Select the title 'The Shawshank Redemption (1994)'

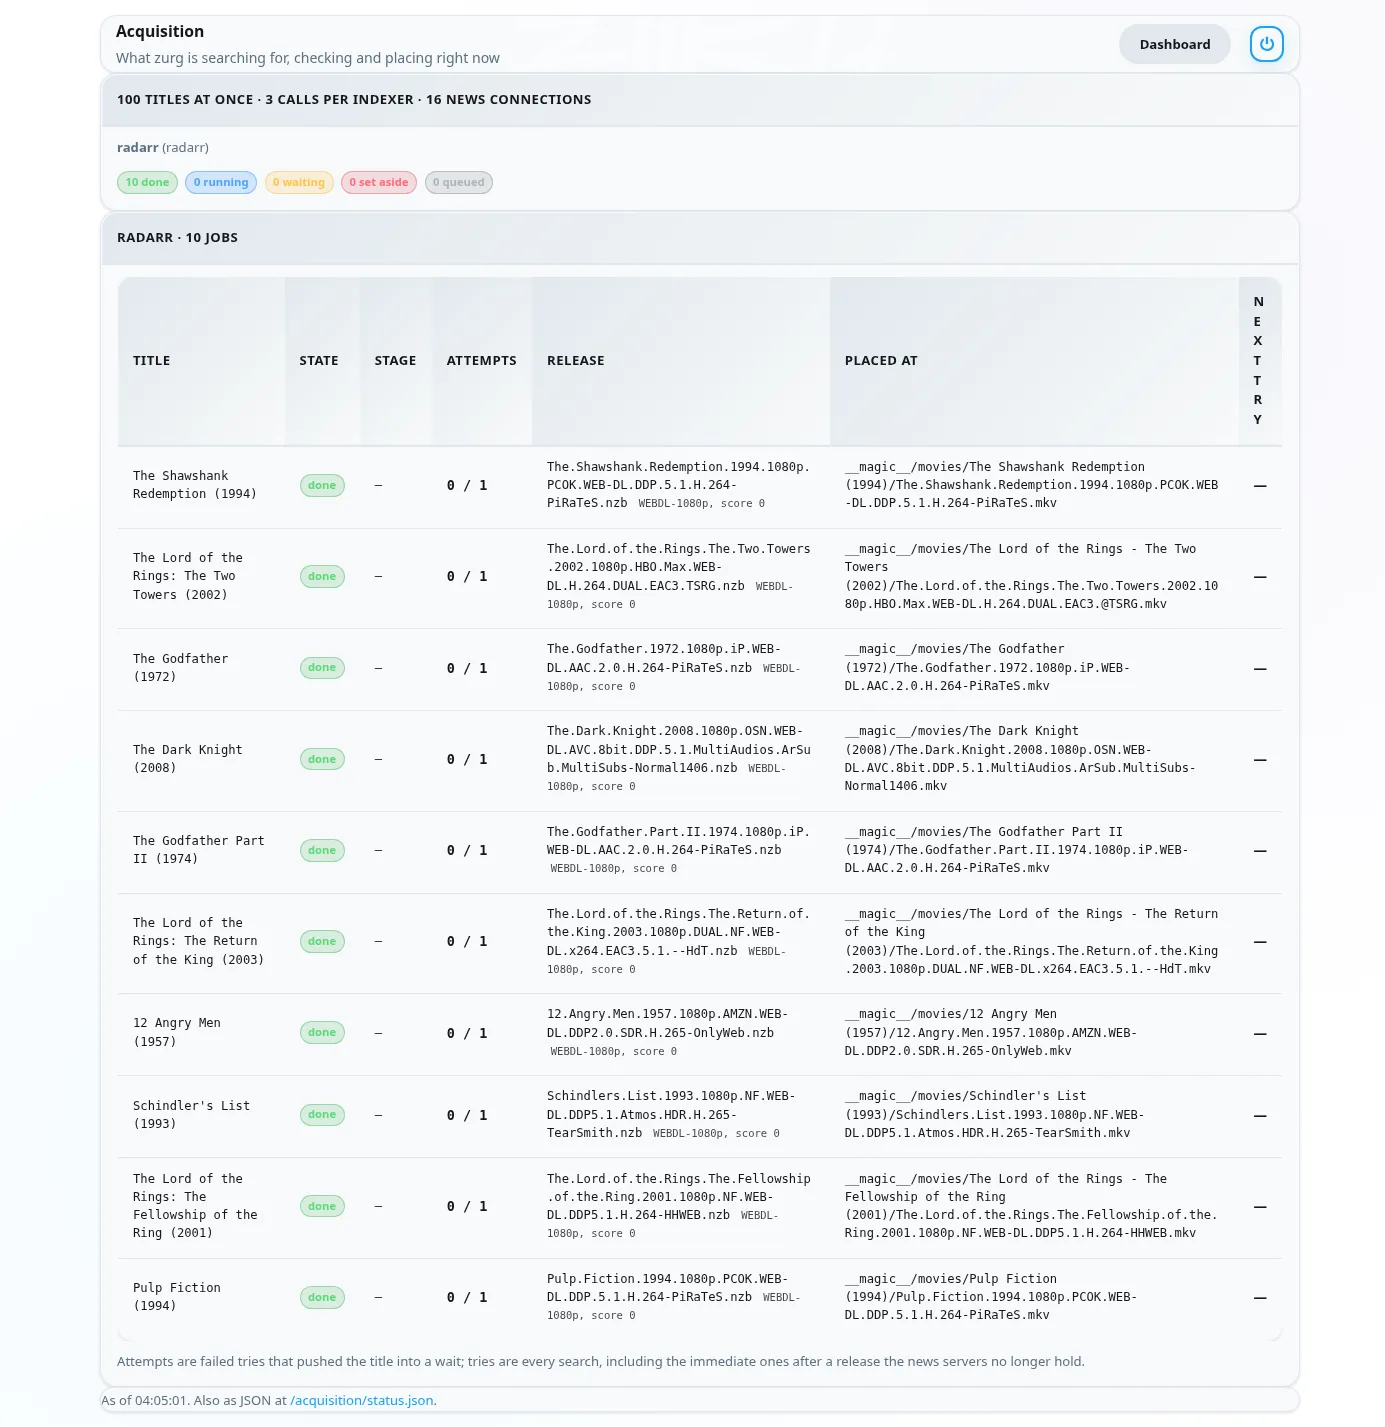[195, 485]
